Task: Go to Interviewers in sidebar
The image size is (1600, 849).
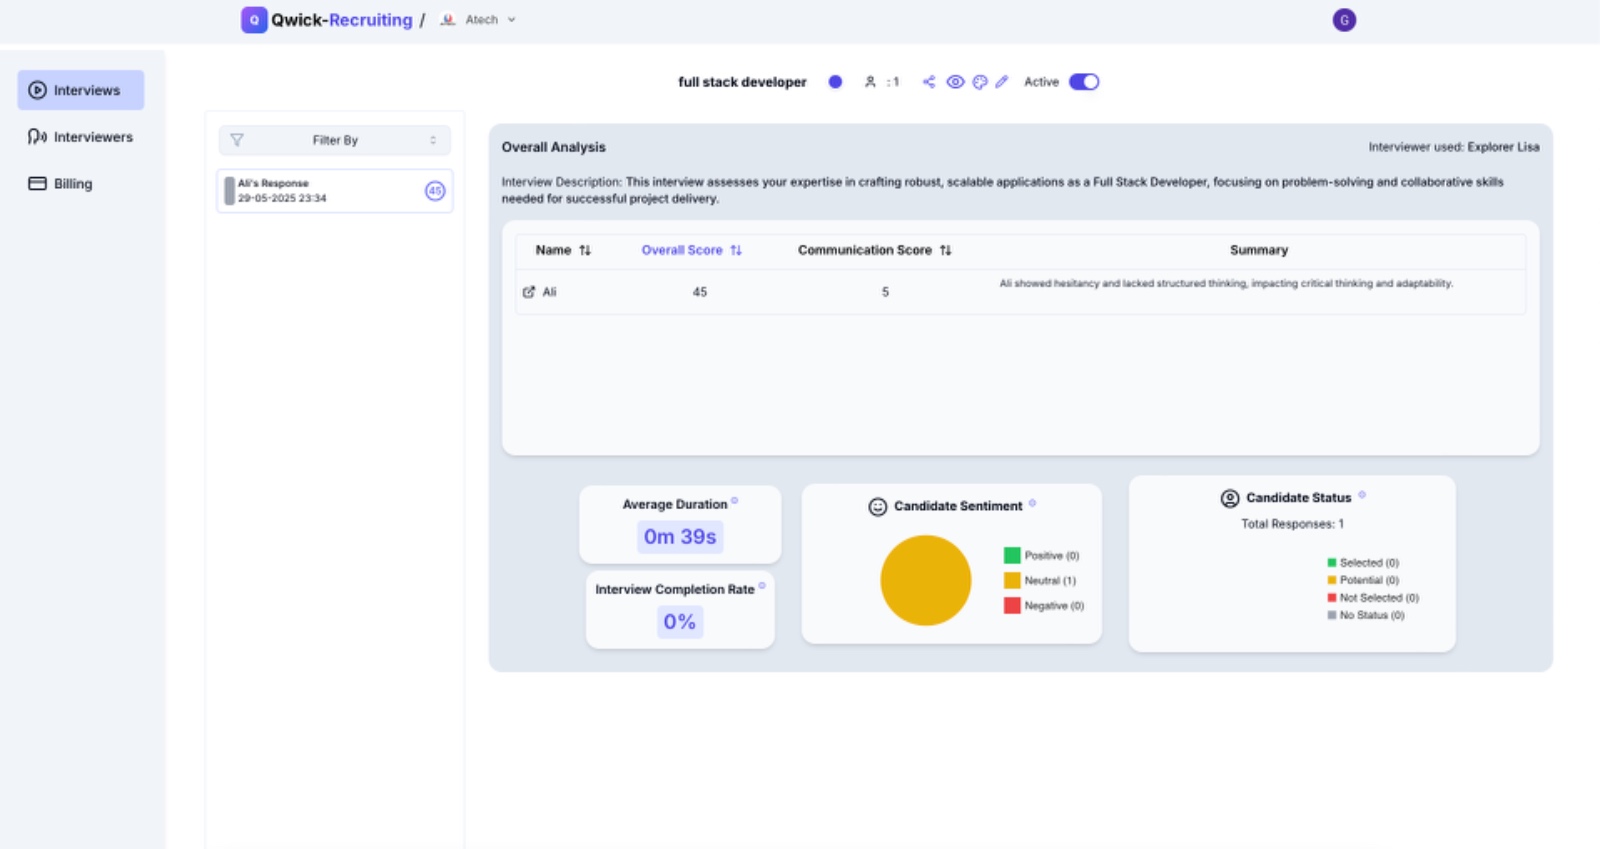Action: 81,137
